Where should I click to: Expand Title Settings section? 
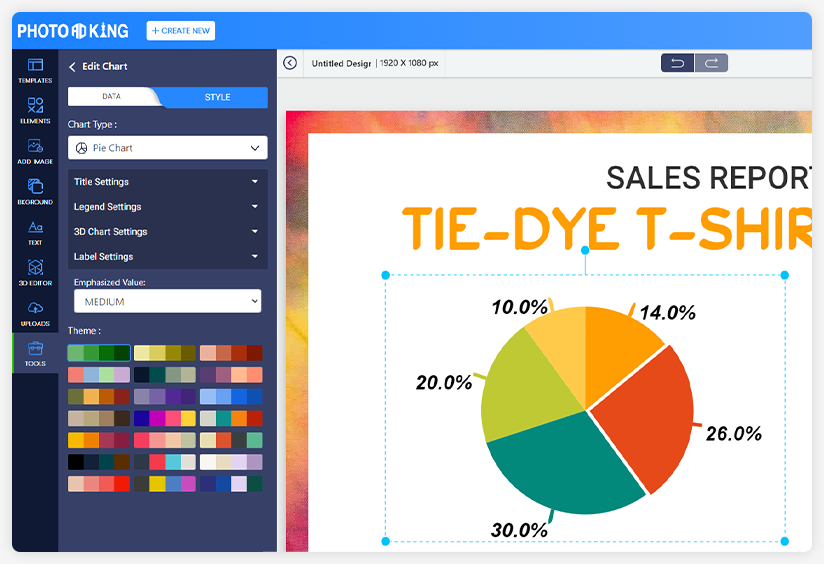click(x=167, y=182)
